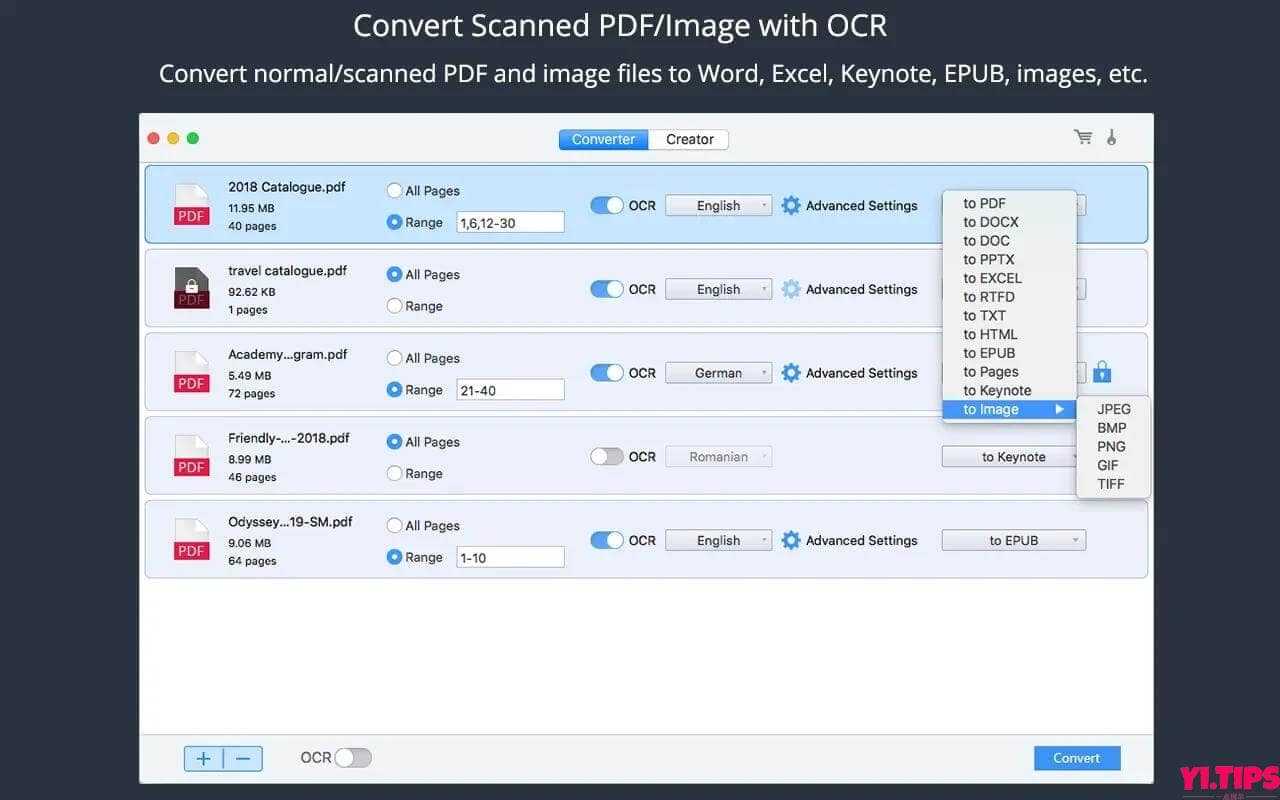Toggle the OCR switch at the bottom
Screen dimensions: 1280x800
[x=355, y=758]
